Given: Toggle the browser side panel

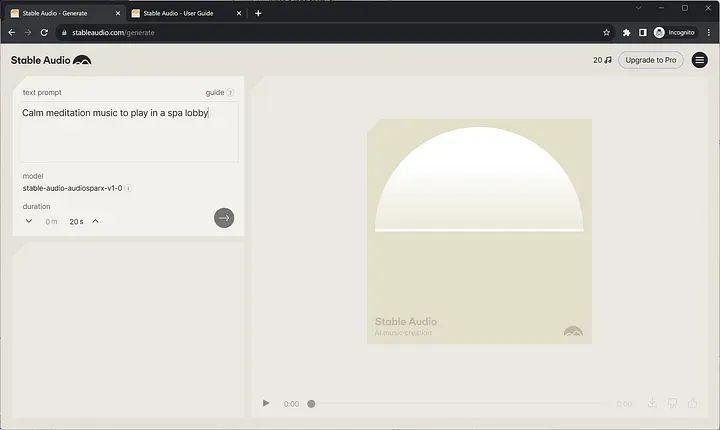Looking at the screenshot, I should [x=643, y=32].
